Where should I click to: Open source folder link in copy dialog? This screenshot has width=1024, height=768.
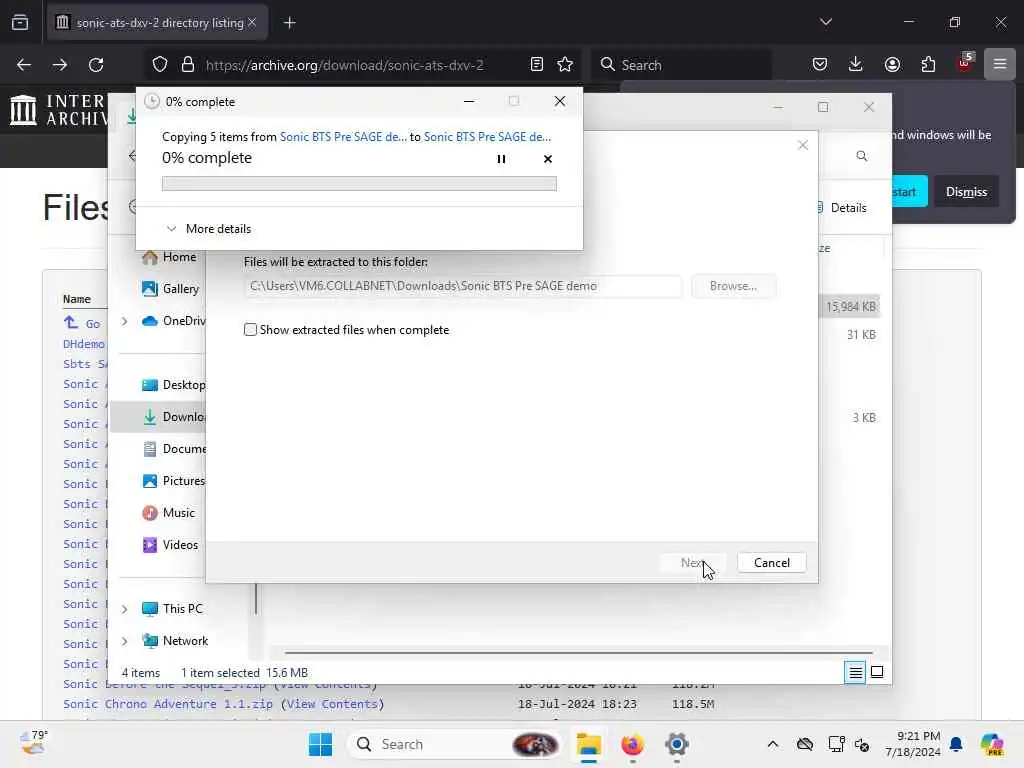tap(343, 136)
